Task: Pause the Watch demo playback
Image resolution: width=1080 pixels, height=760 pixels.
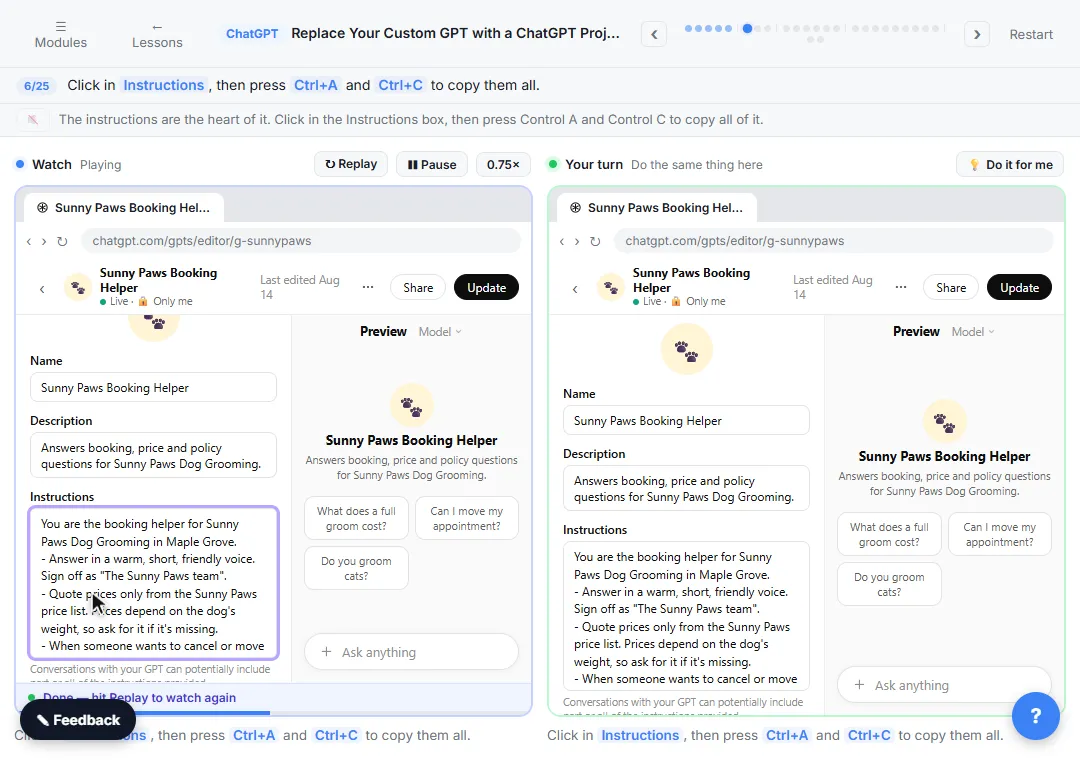Action: point(432,165)
